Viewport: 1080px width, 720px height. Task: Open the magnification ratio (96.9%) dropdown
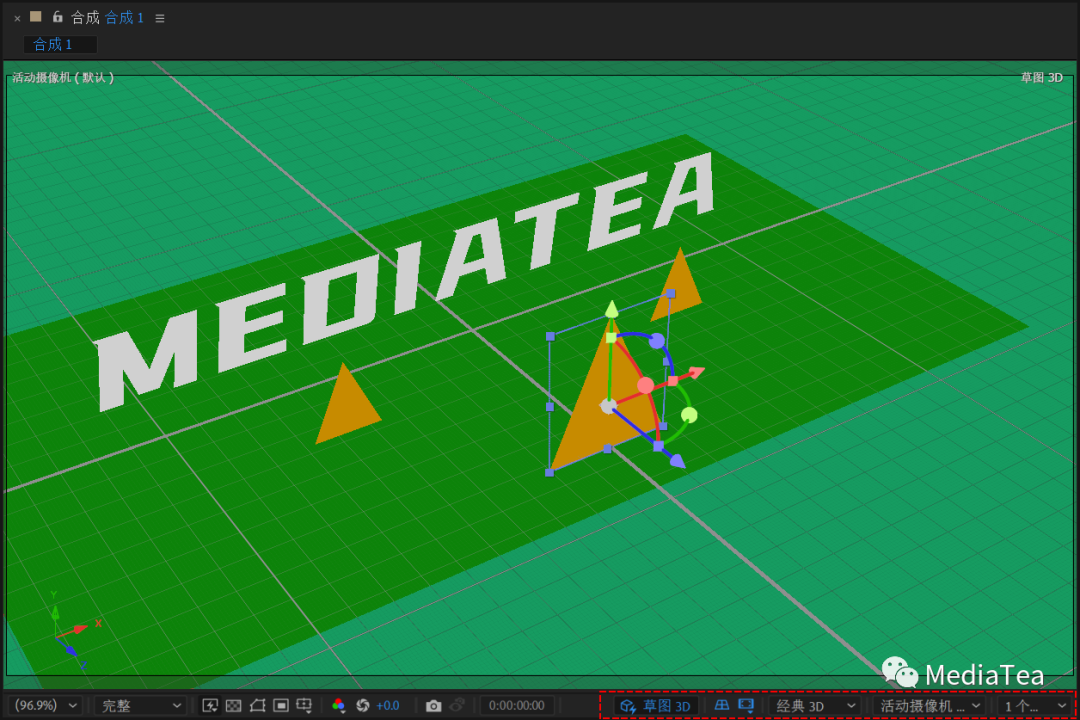tap(45, 706)
